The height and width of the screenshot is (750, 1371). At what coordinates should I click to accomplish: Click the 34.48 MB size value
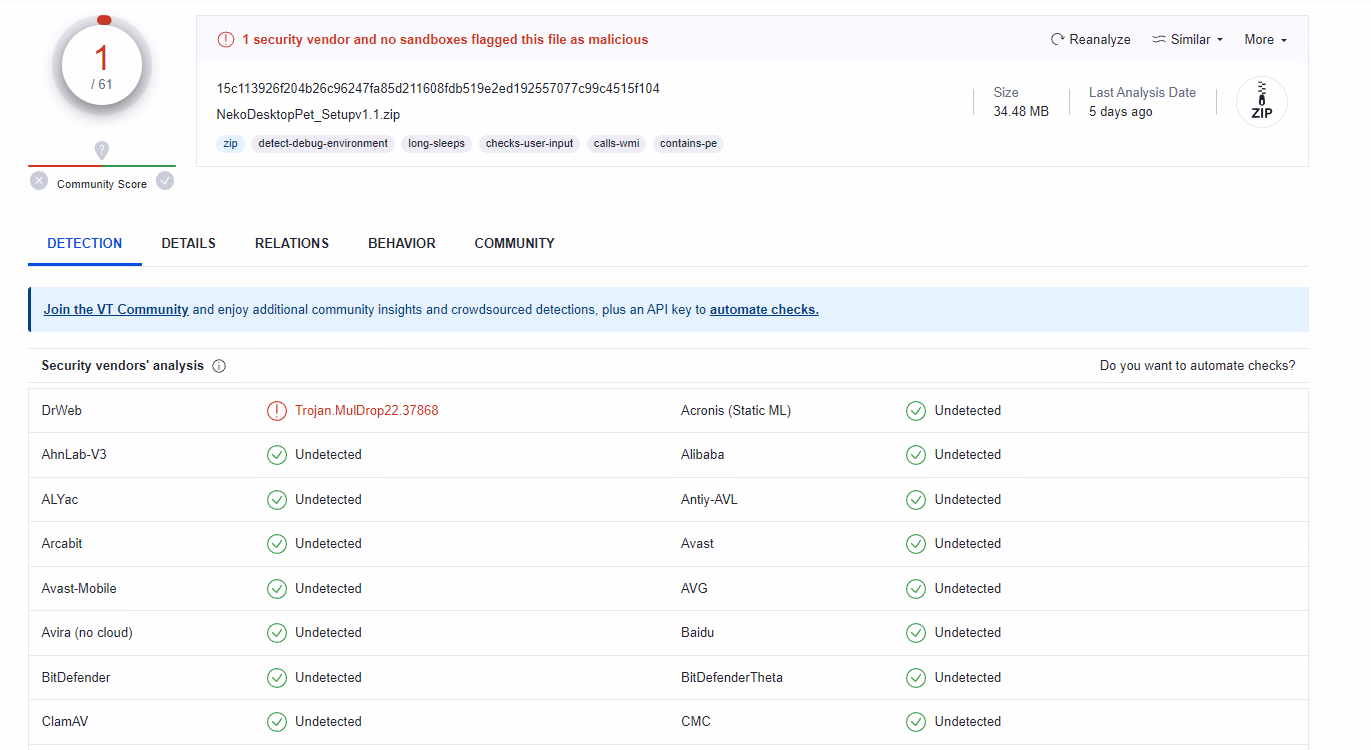point(1021,112)
